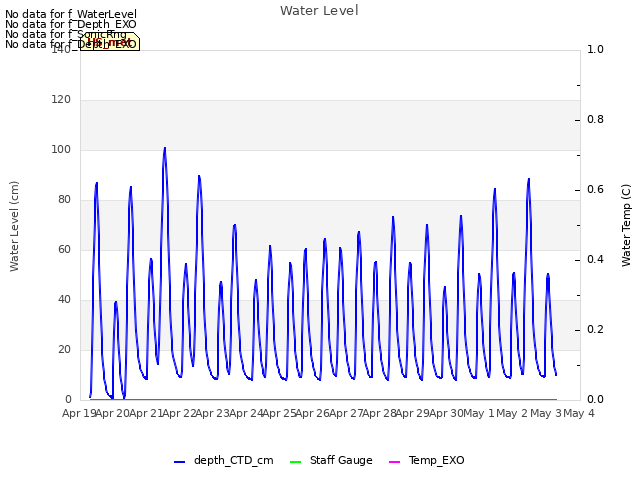Click the May 4 x-axis tick label
The width and height of the screenshot is (640, 480).
click(x=579, y=413)
